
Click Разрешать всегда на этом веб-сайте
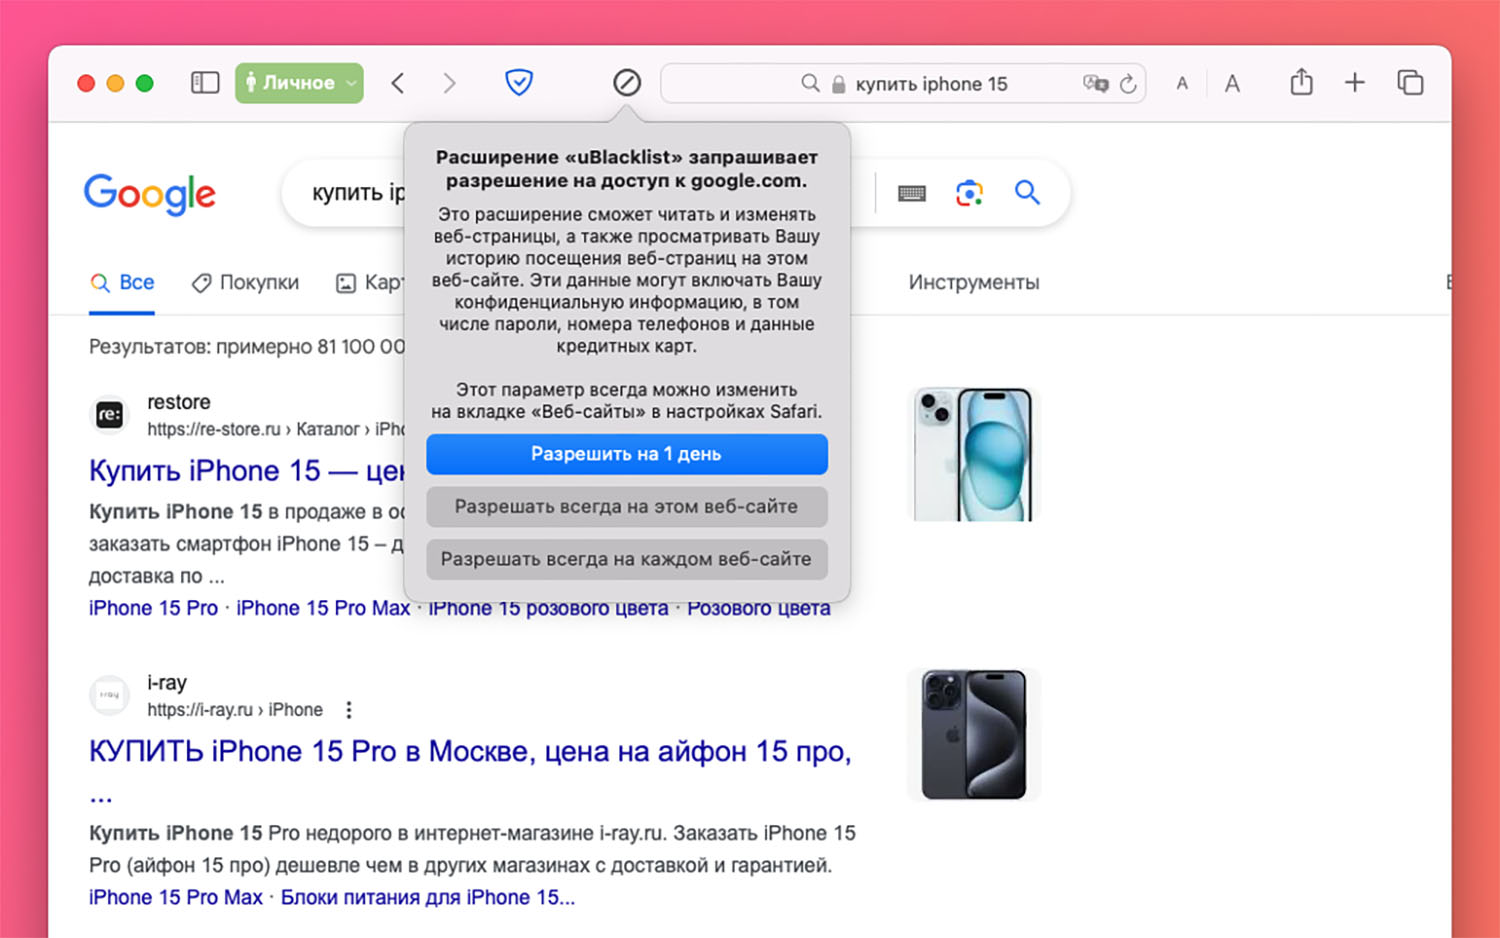(x=627, y=507)
